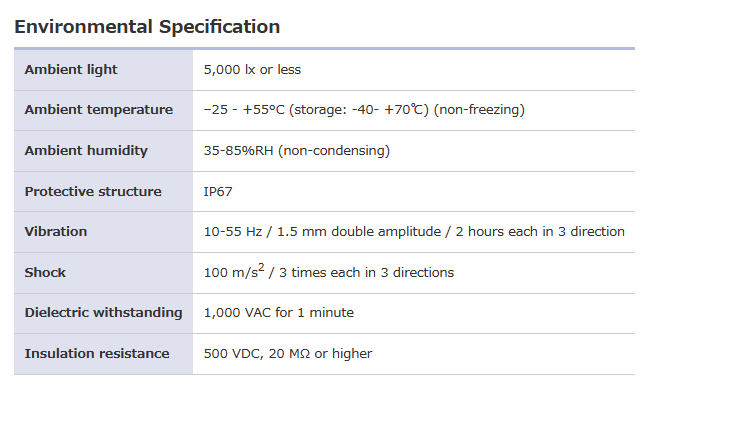Select the Vibration row label
The image size is (732, 431).
pos(56,232)
